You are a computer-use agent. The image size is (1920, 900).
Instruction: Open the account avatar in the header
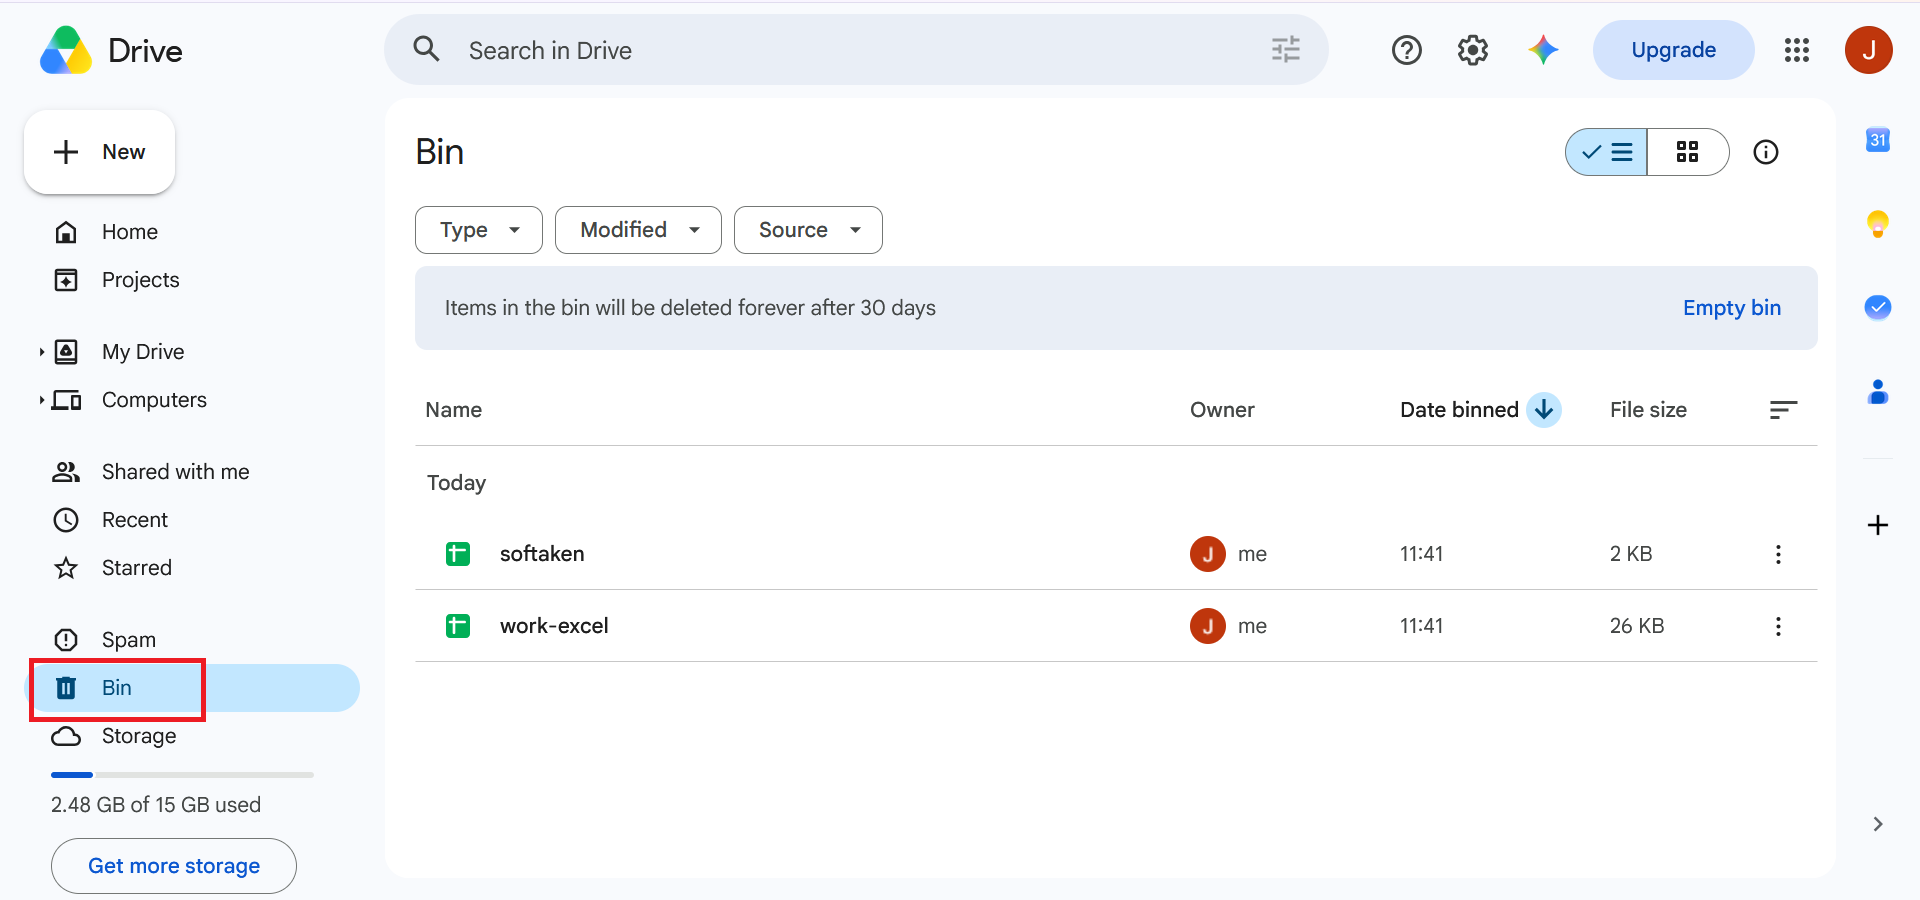click(x=1868, y=50)
